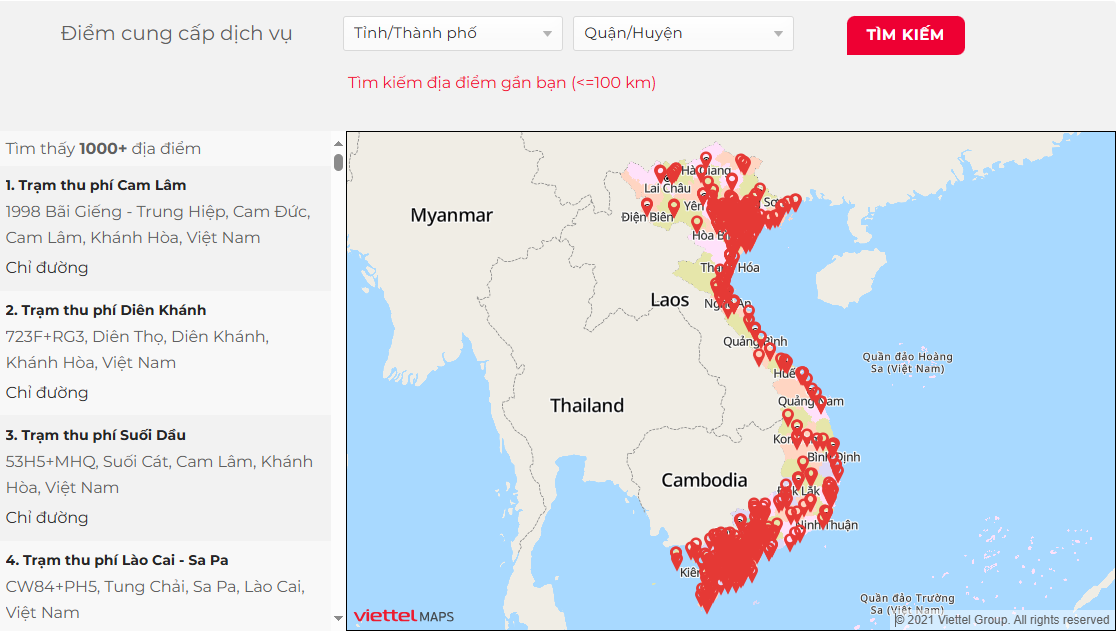Click the Viettel Maps logo

[x=403, y=616]
